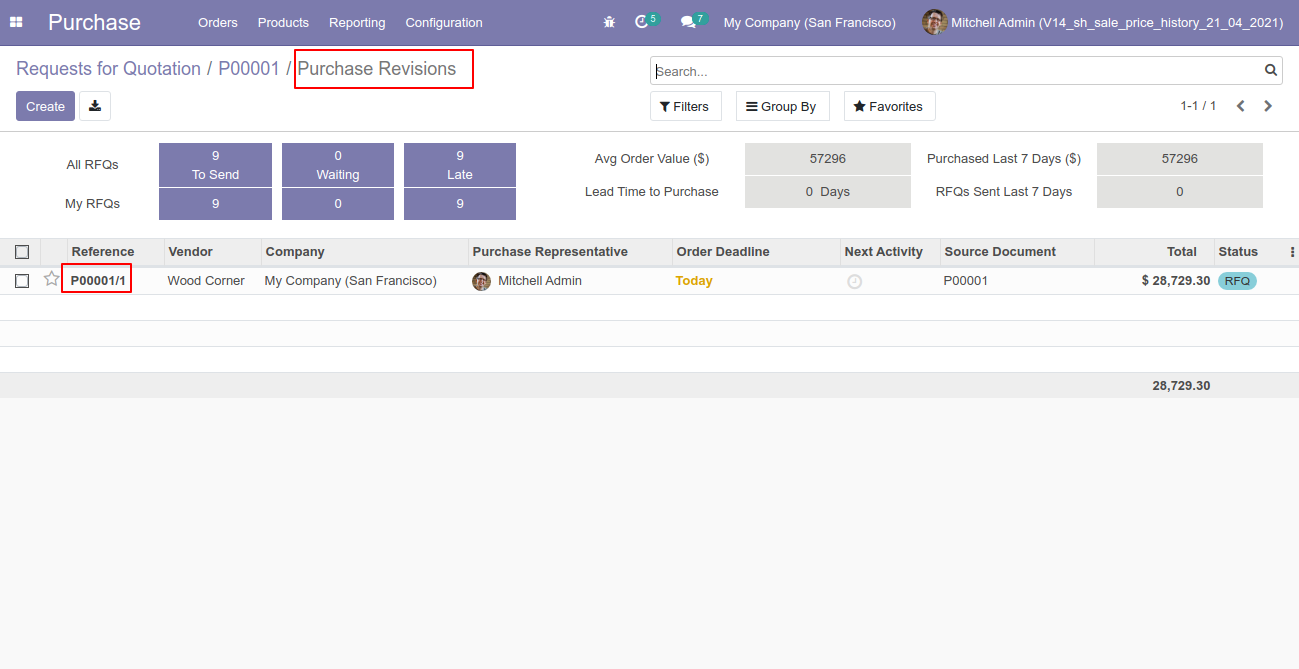Viewport: 1299px width, 669px height.
Task: Click Purchased Last 7 Days 57296 value
Action: coord(1180,159)
